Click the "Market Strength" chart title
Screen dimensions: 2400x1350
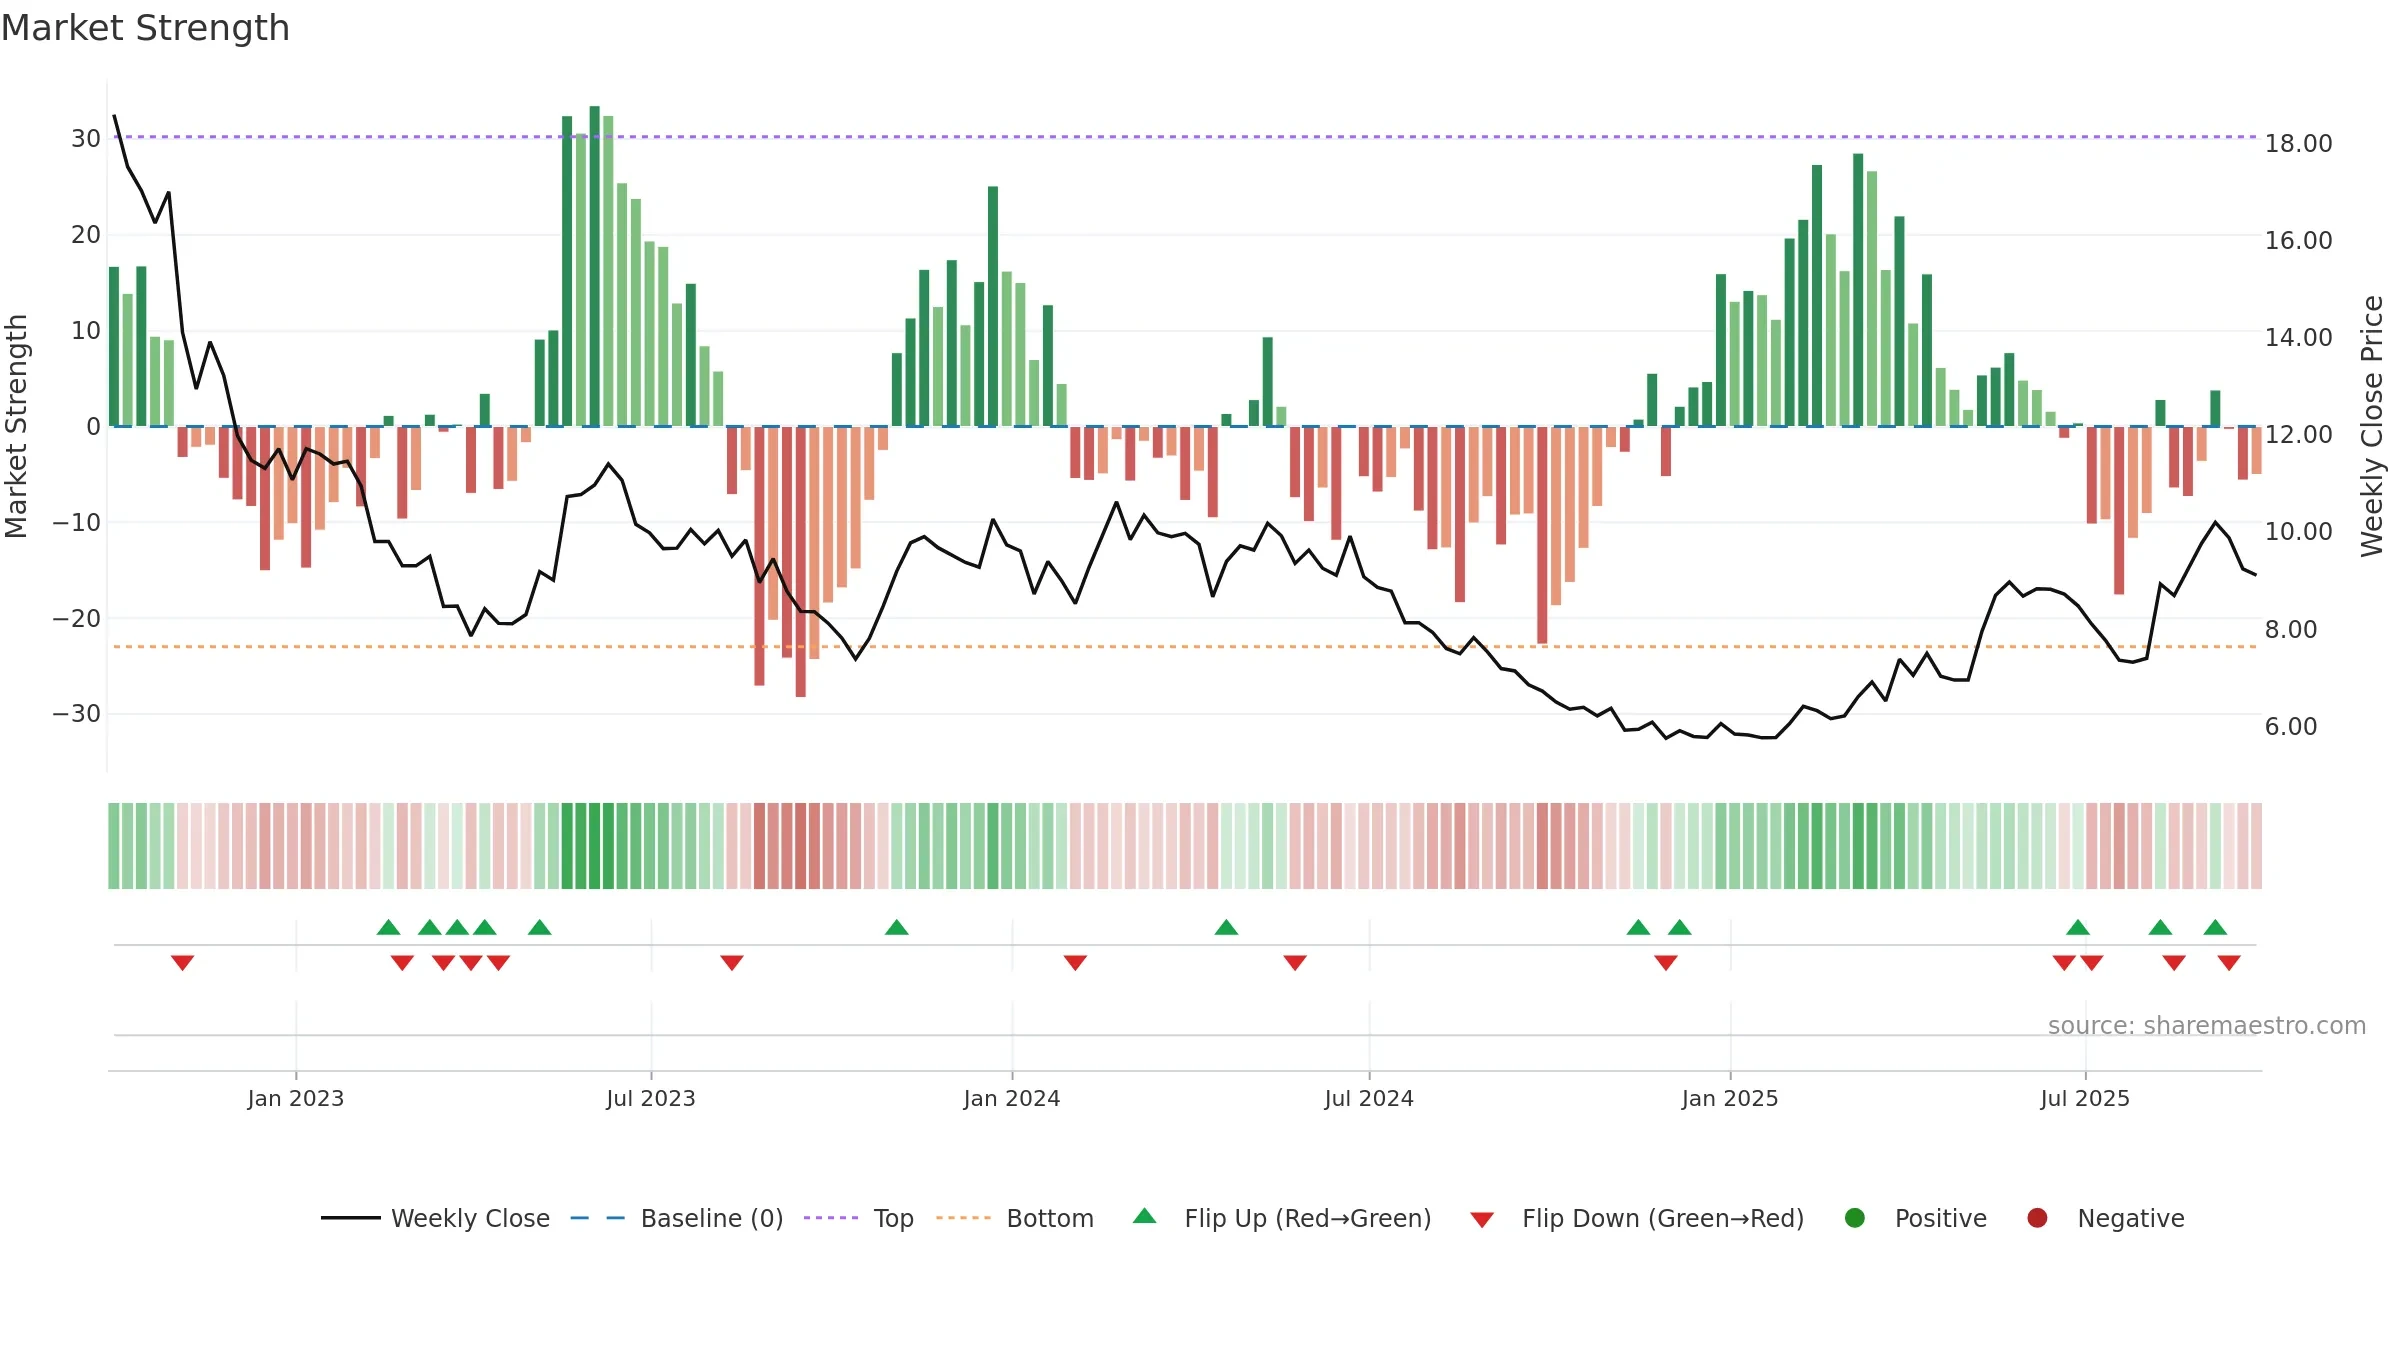(x=145, y=28)
